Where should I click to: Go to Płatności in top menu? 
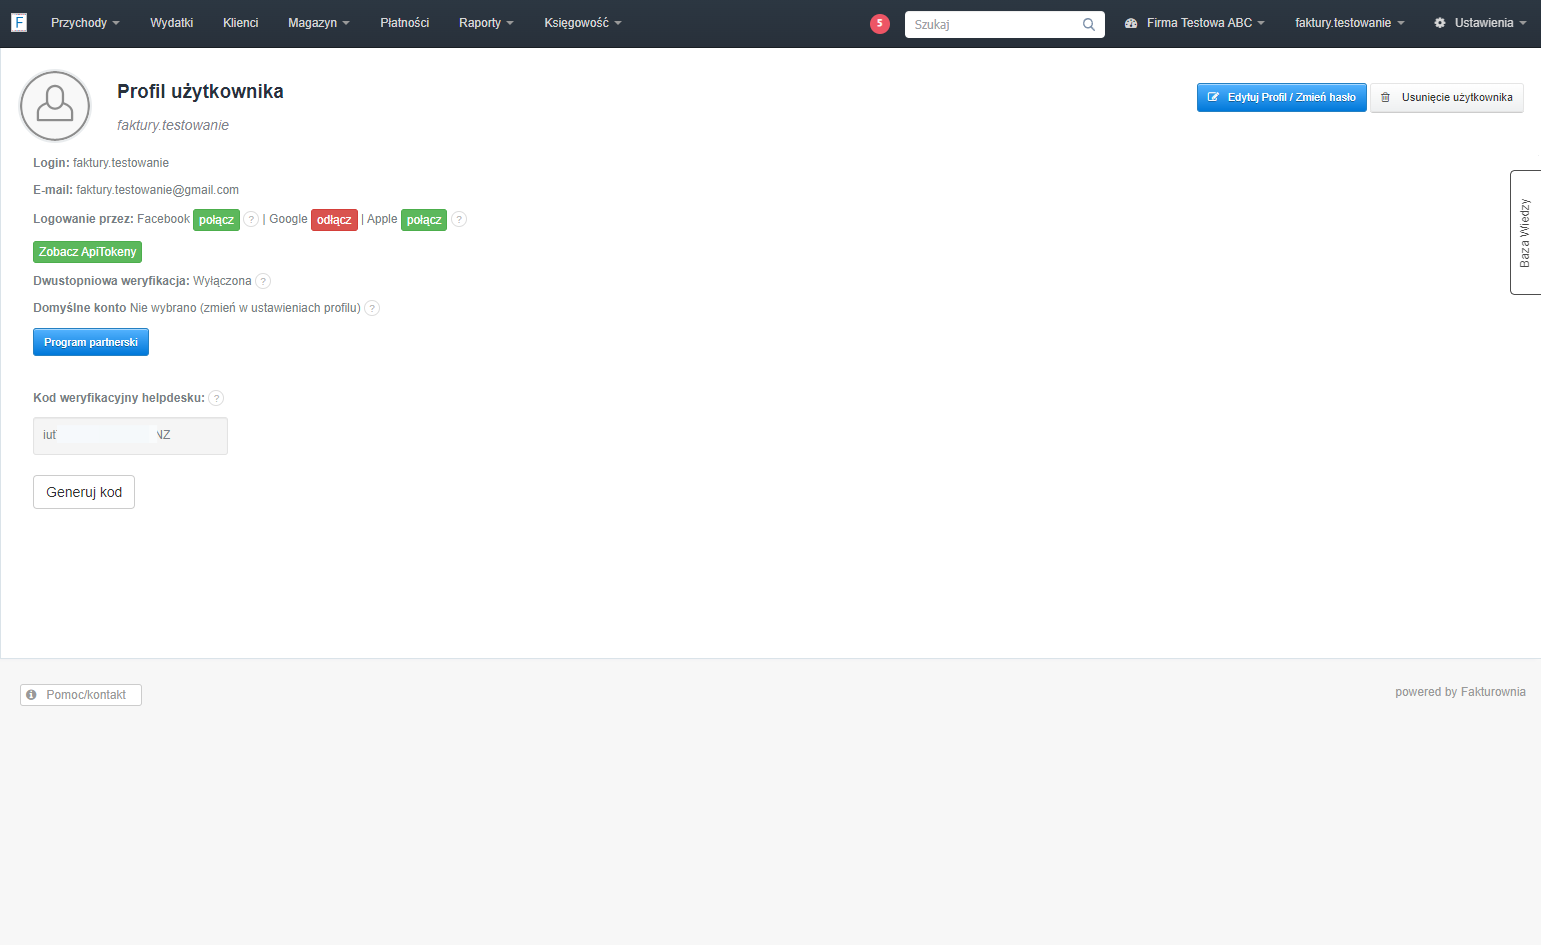point(405,23)
